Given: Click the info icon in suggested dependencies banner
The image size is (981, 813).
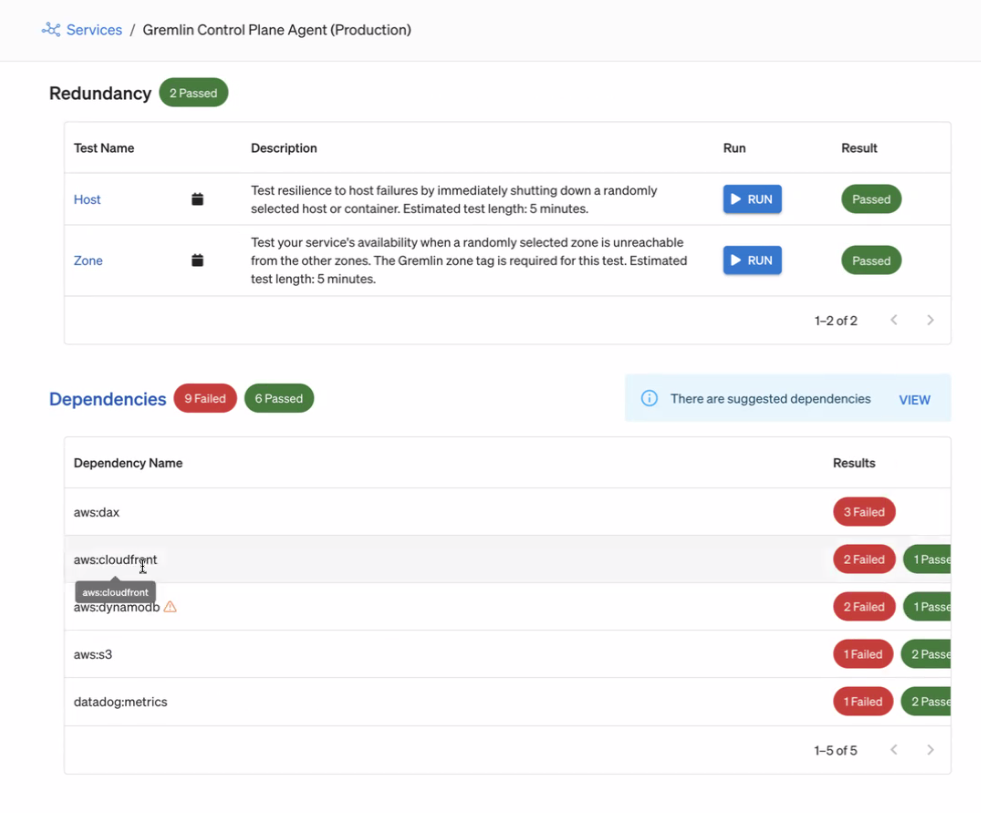Looking at the screenshot, I should [x=649, y=398].
